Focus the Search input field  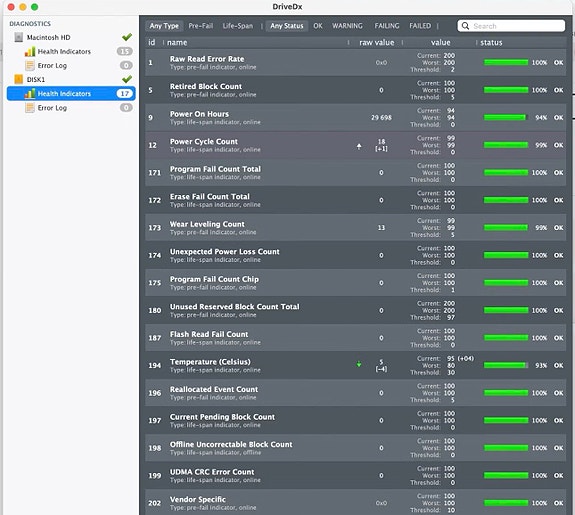pos(511,26)
